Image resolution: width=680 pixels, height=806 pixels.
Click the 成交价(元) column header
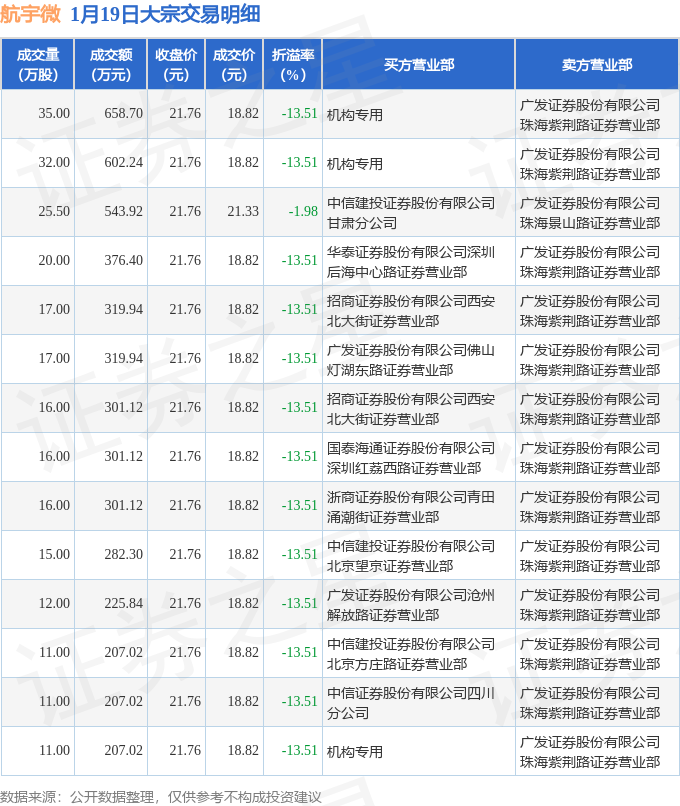coord(234,65)
